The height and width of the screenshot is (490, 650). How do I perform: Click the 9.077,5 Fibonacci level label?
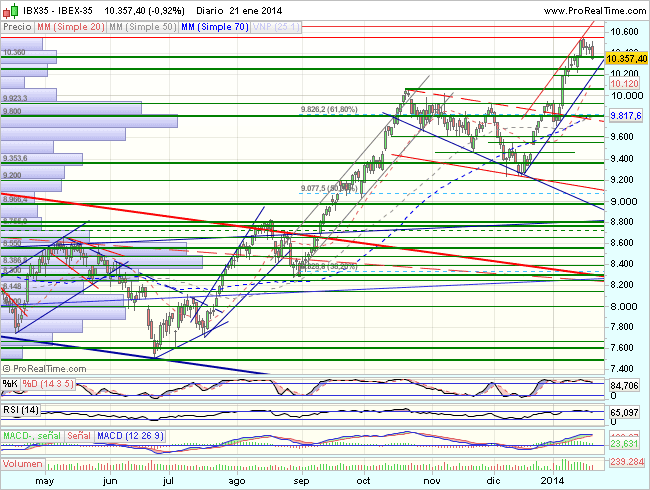pos(328,189)
